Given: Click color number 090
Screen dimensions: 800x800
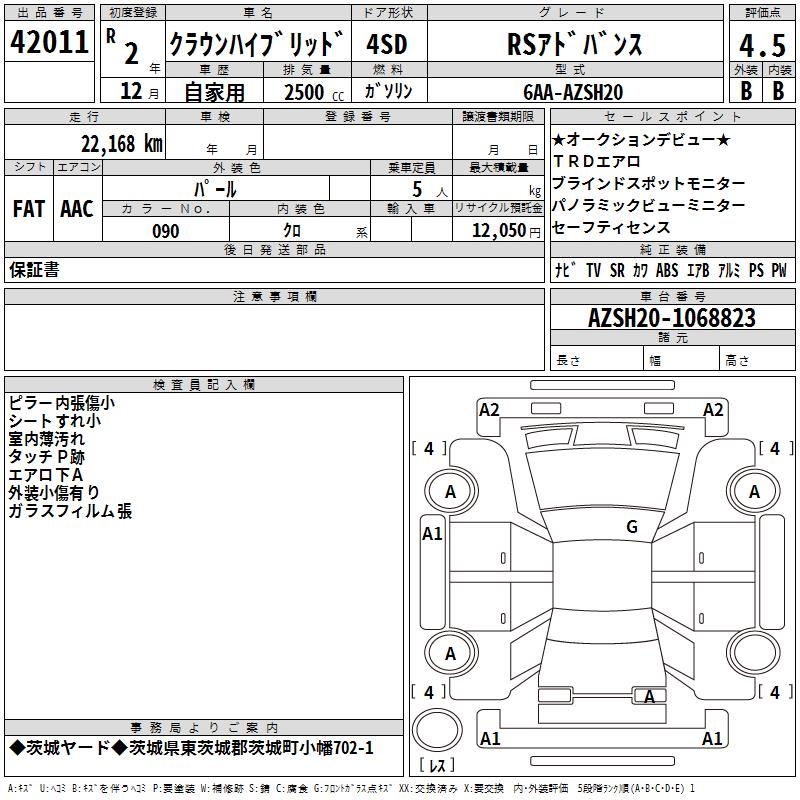Looking at the screenshot, I should point(166,231).
